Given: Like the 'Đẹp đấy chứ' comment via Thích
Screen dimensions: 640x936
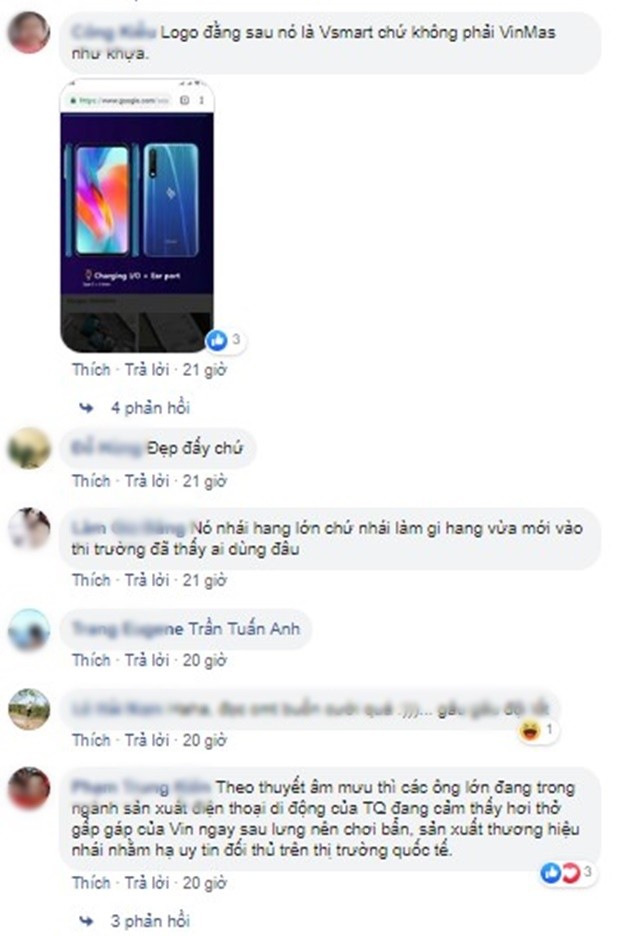Looking at the screenshot, I should coord(91,481).
